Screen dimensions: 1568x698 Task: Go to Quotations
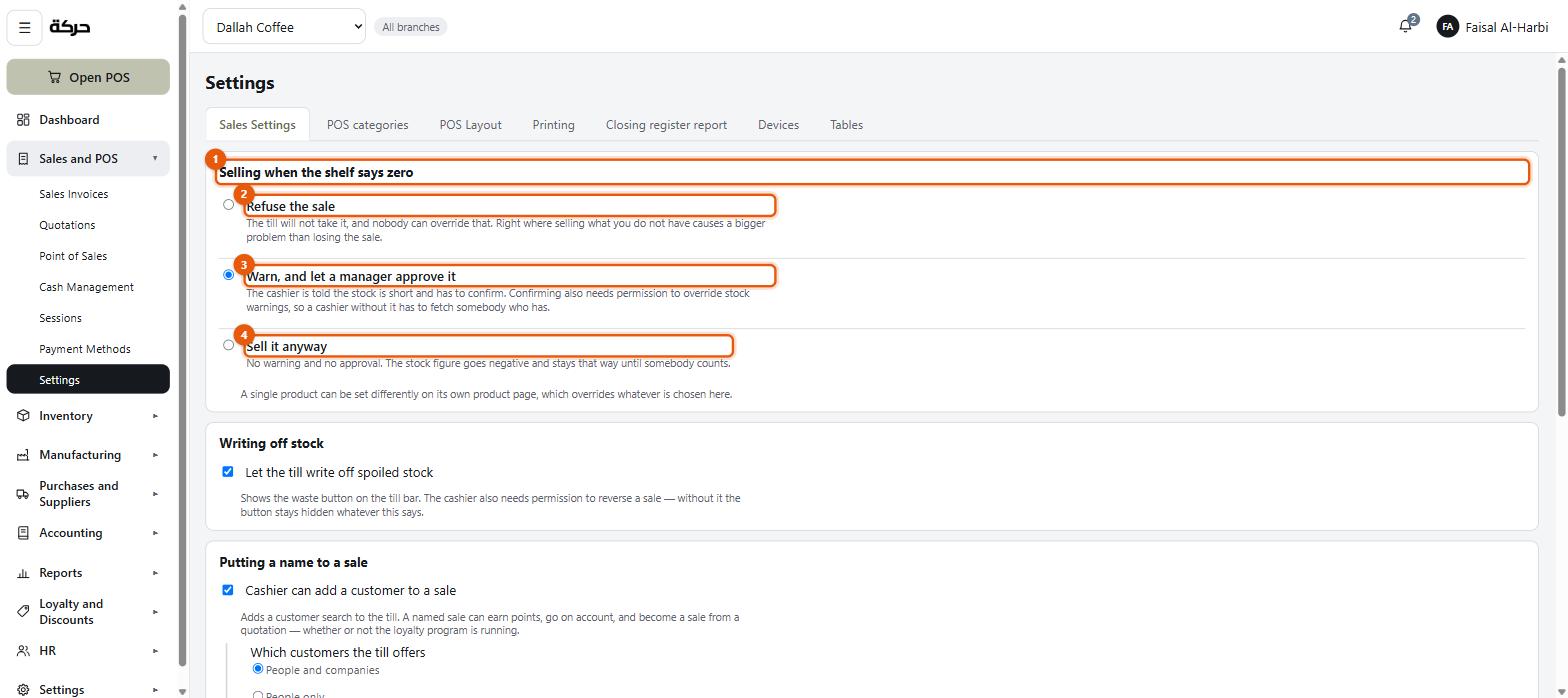point(88,225)
